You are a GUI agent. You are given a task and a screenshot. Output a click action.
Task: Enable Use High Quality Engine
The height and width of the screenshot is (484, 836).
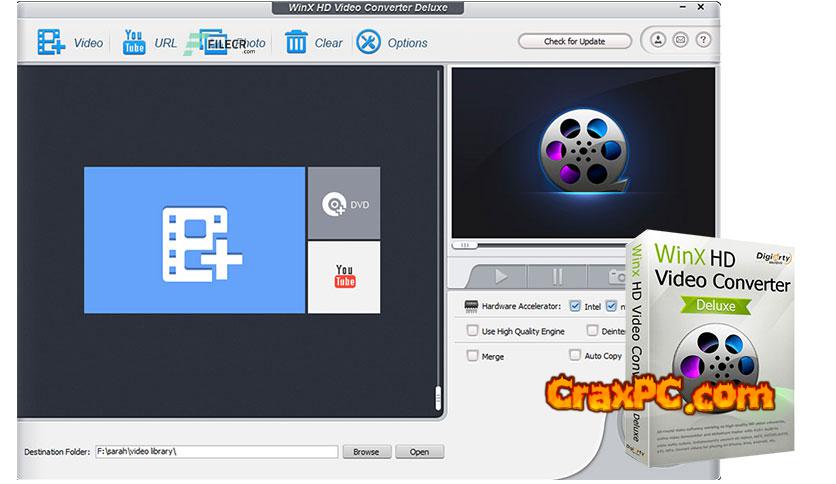pyautogui.click(x=472, y=330)
